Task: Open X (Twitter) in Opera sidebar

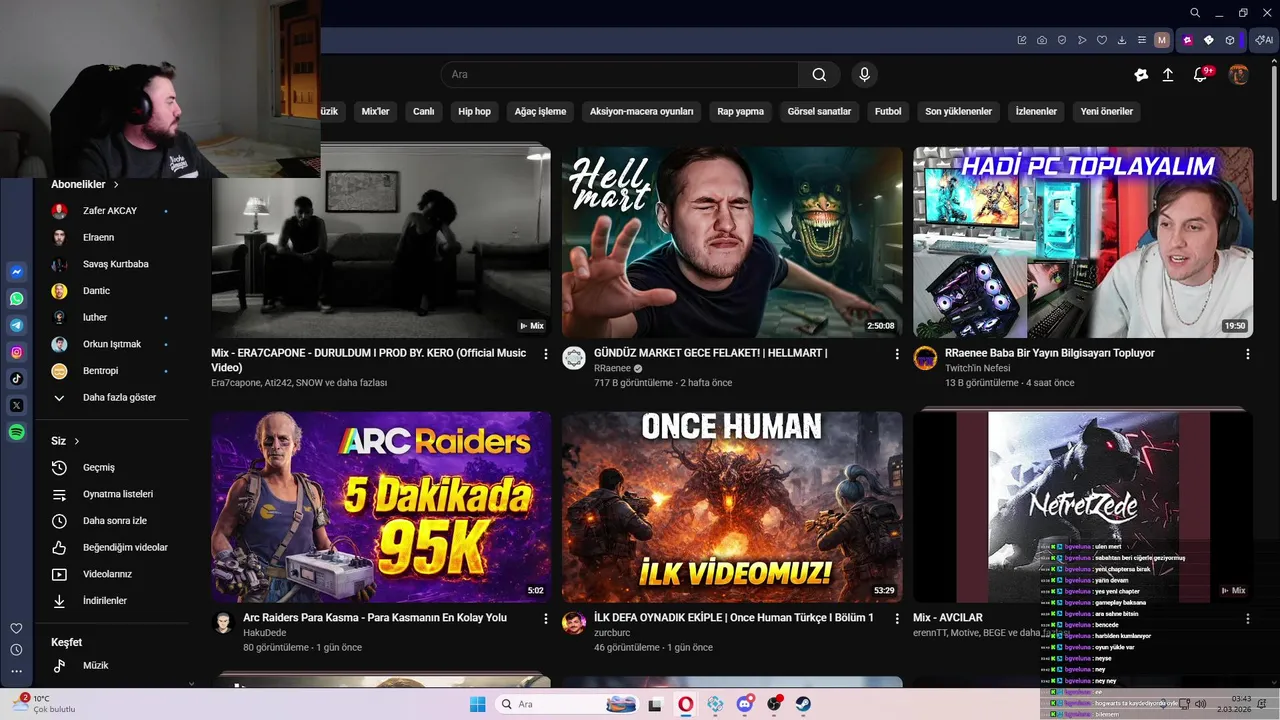Action: click(17, 405)
